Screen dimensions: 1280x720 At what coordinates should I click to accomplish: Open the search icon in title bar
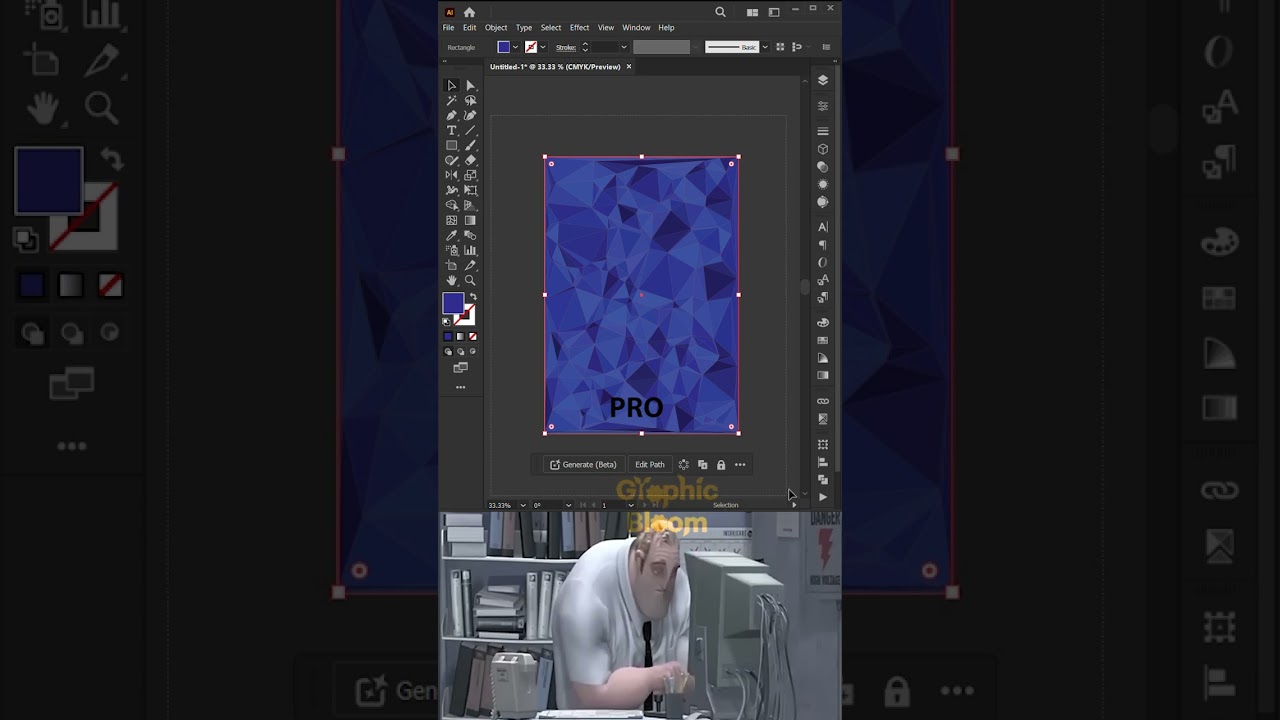[x=720, y=12]
